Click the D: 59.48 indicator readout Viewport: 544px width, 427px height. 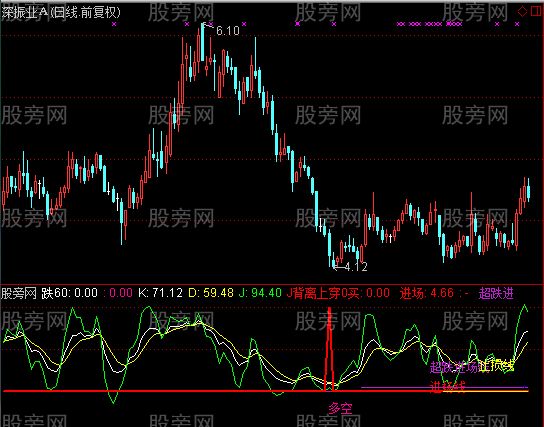[x=211, y=293]
